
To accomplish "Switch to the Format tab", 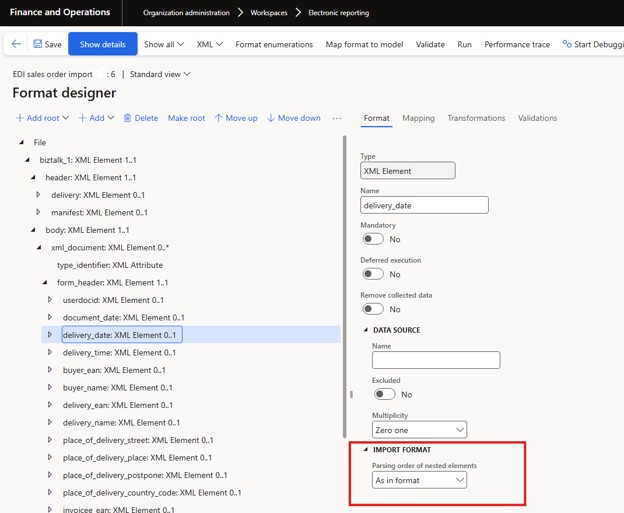I will coord(376,118).
